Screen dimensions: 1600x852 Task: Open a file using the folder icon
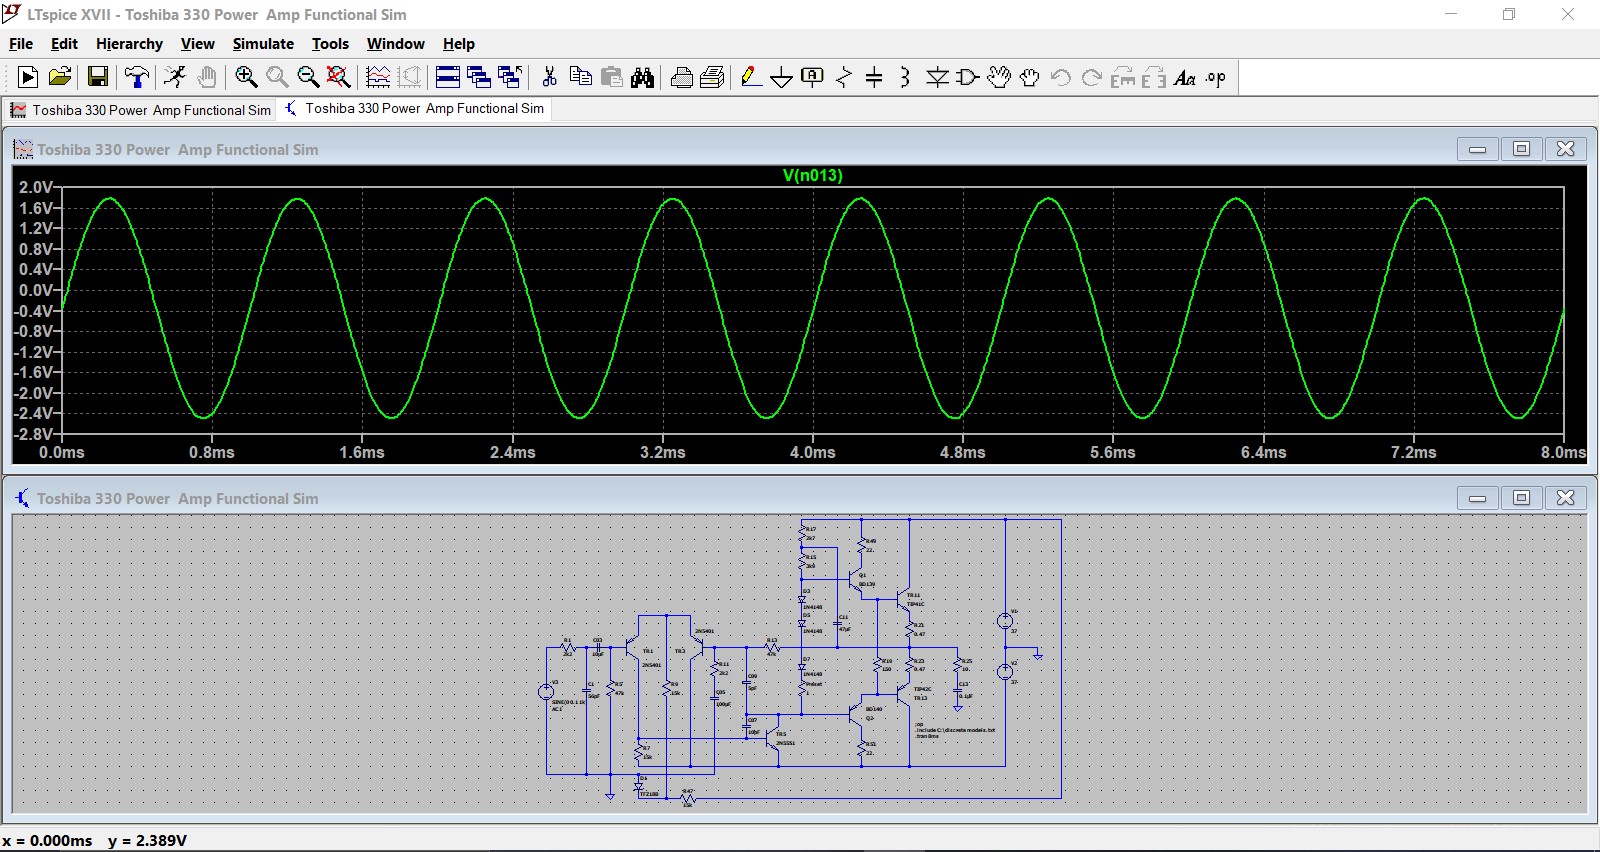coord(60,77)
